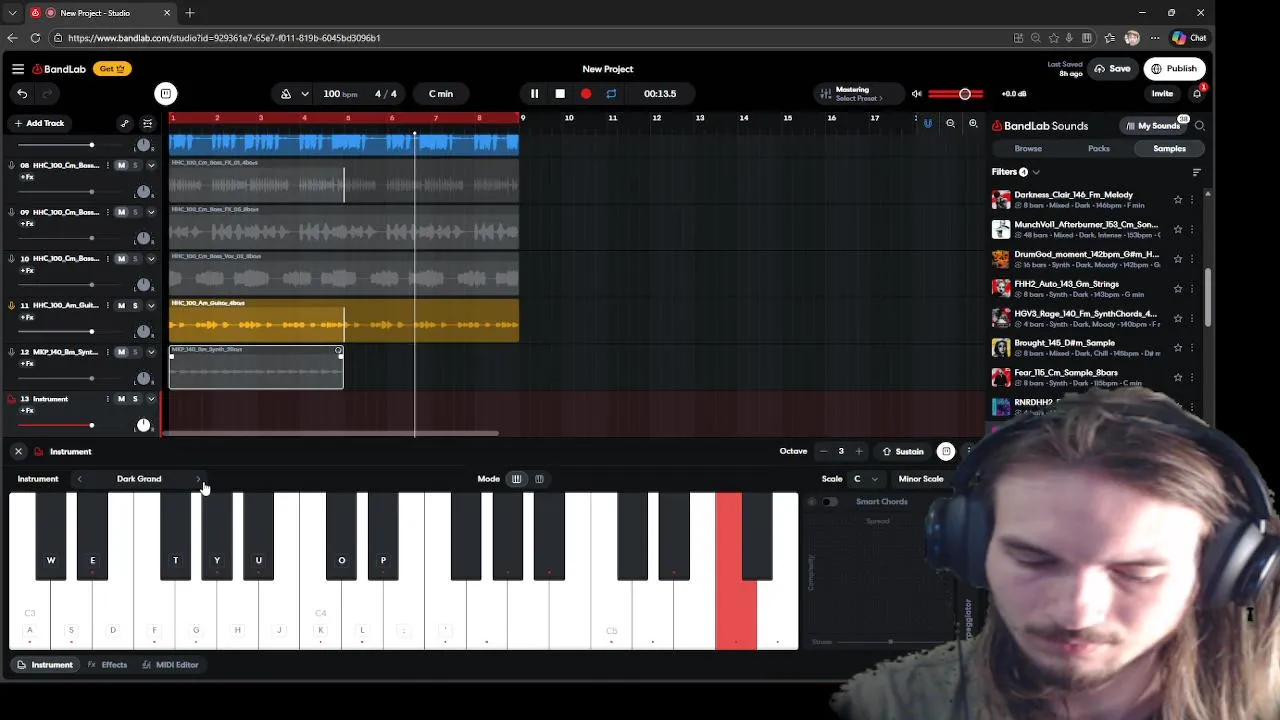The width and height of the screenshot is (1280, 720).
Task: Expand track 09 options chevron
Action: pyautogui.click(x=151, y=212)
